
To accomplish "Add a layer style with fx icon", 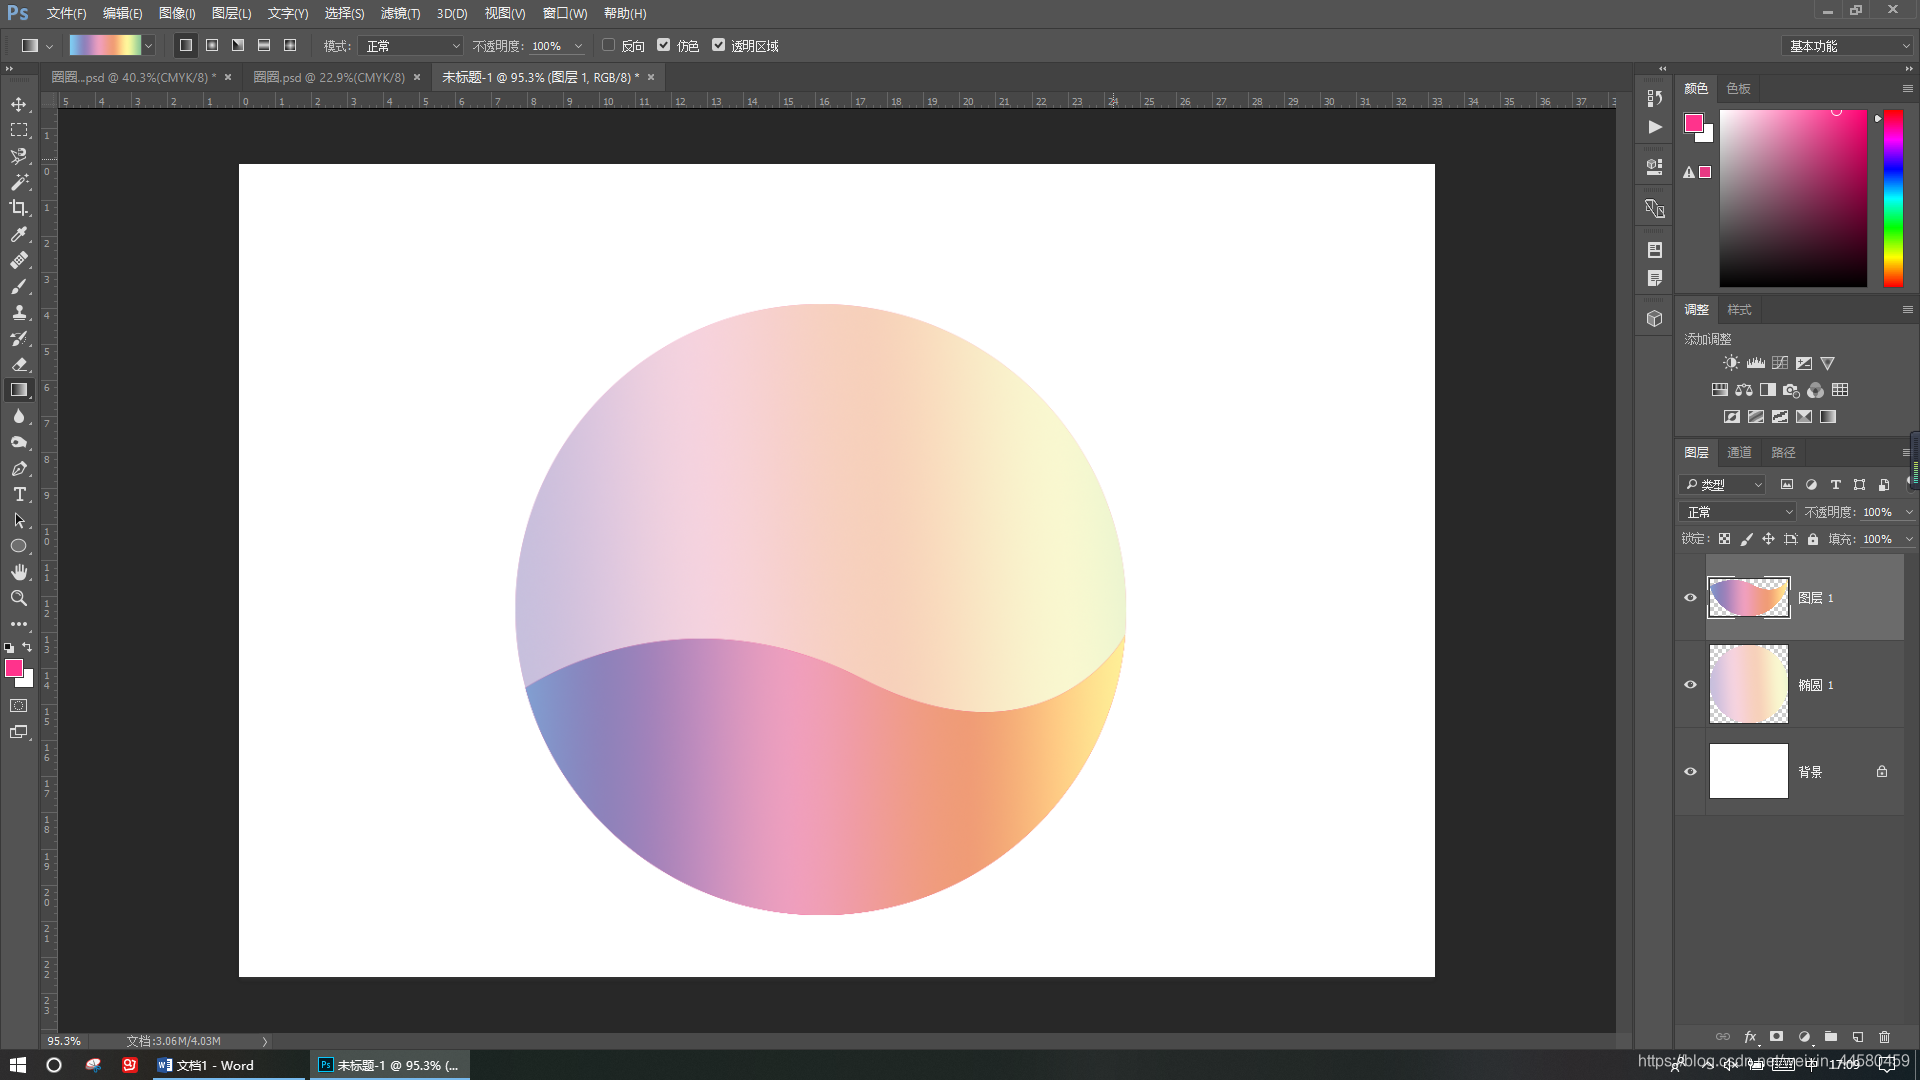I will (1750, 1037).
